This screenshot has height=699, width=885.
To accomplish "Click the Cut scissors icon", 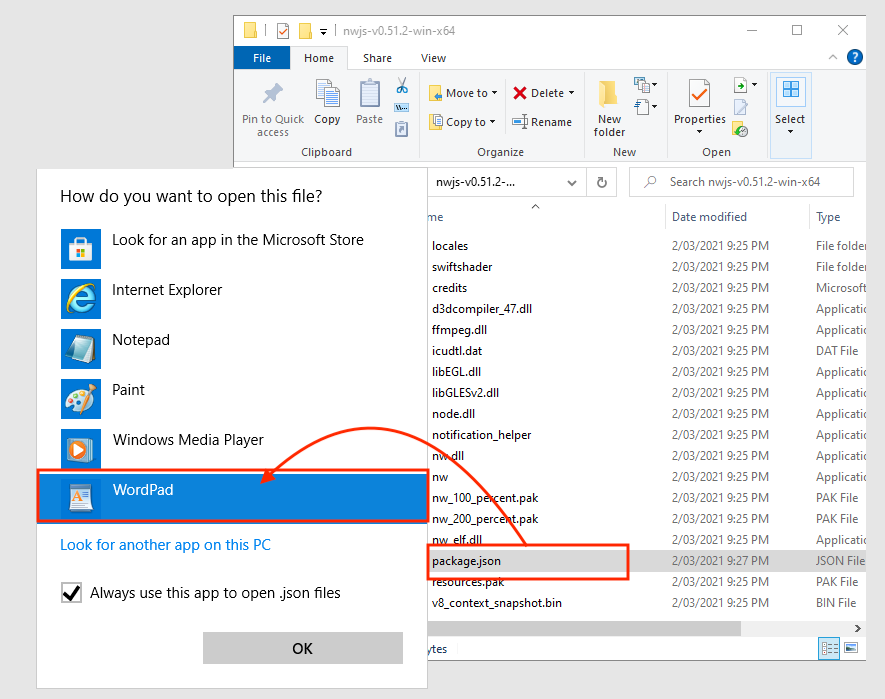I will point(402,86).
